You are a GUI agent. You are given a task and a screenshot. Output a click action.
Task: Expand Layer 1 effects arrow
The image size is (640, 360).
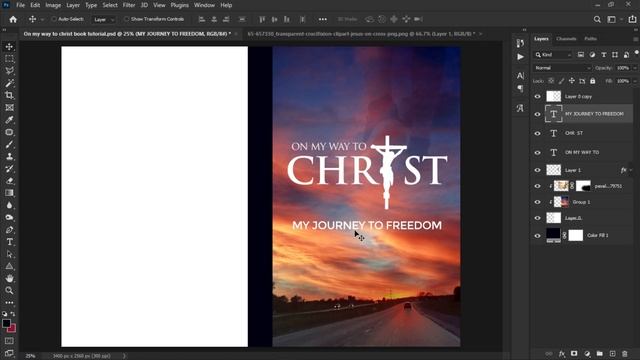tap(631, 170)
